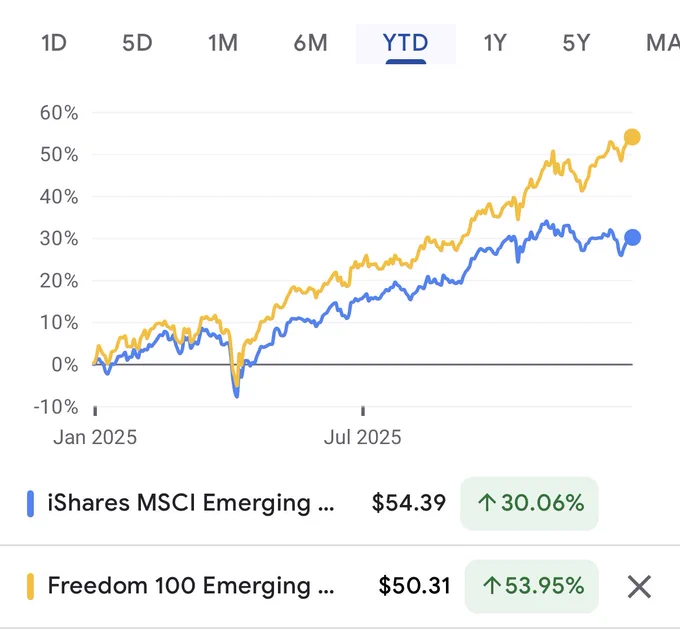Open Freedom 100 Emerging fund entry
Screen dimensions: 680x634
tap(191, 585)
